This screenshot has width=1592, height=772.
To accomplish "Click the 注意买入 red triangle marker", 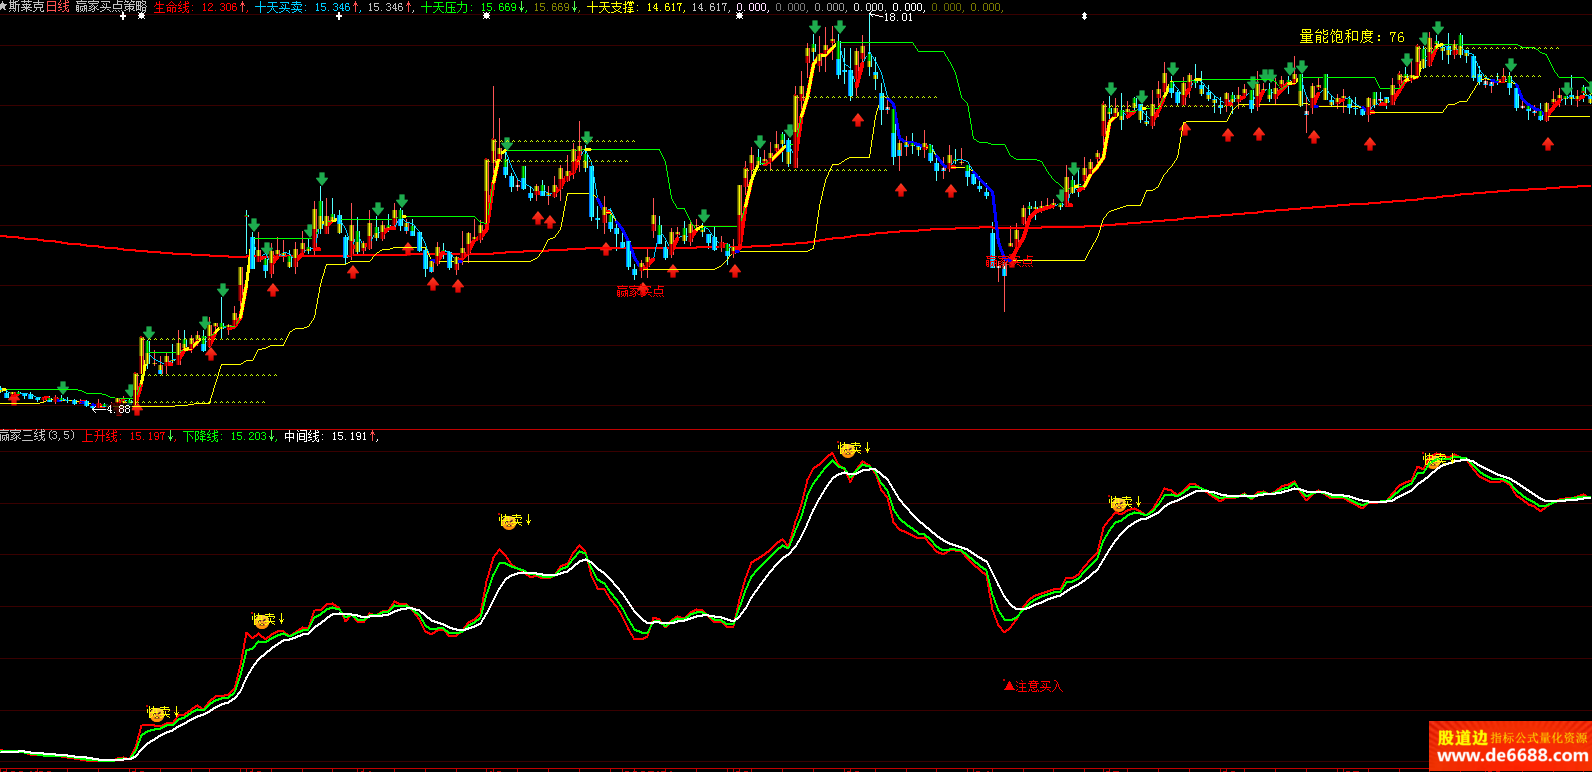I will (1009, 686).
